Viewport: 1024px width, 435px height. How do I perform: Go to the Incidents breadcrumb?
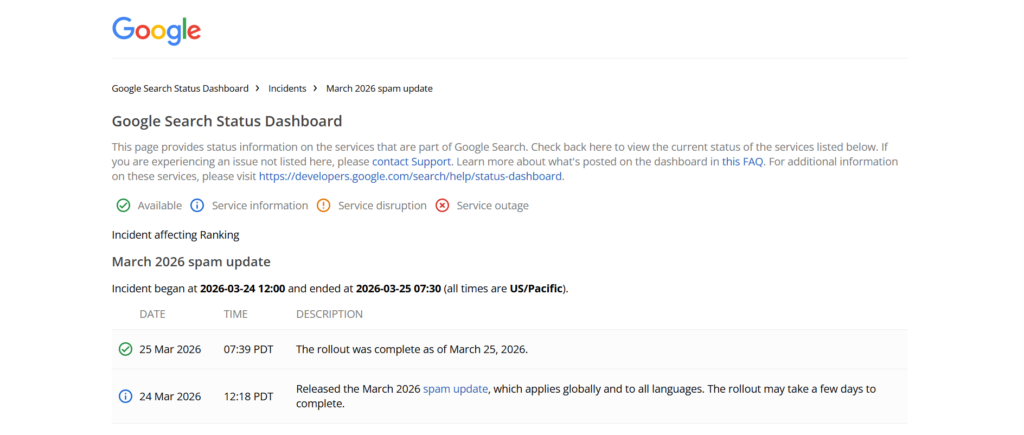pos(287,88)
